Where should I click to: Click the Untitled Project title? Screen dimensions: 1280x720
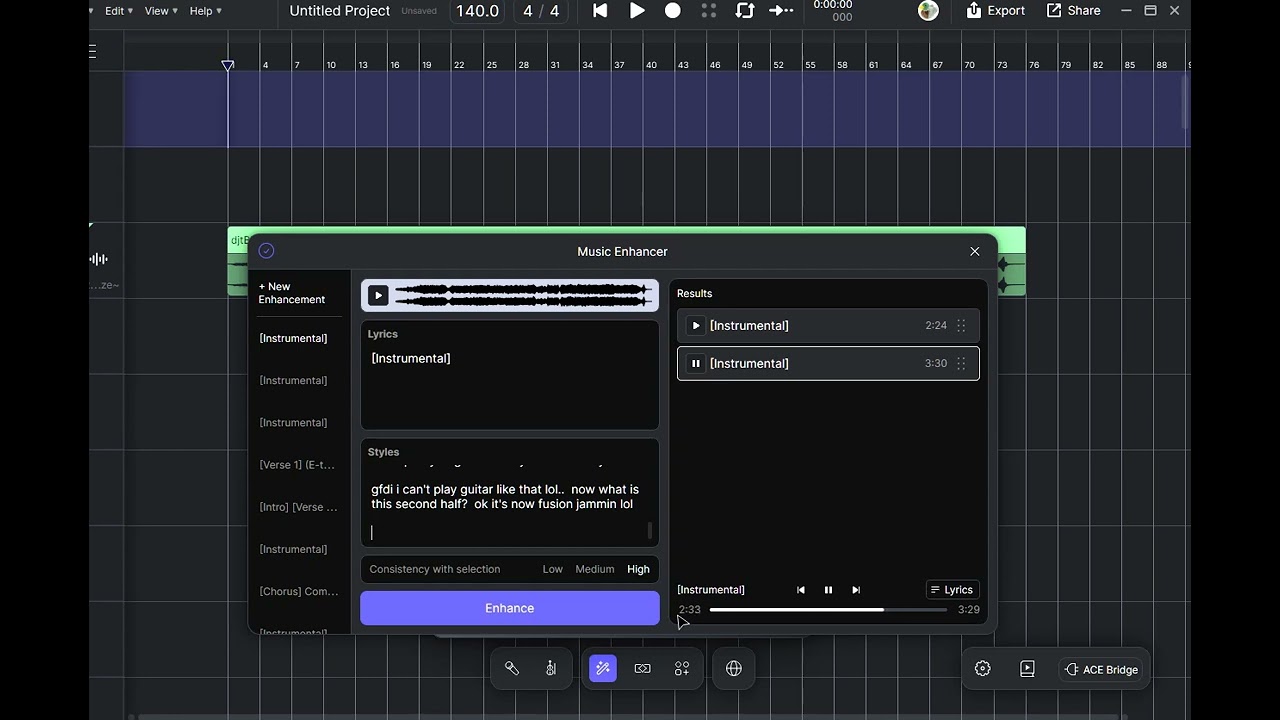340,11
